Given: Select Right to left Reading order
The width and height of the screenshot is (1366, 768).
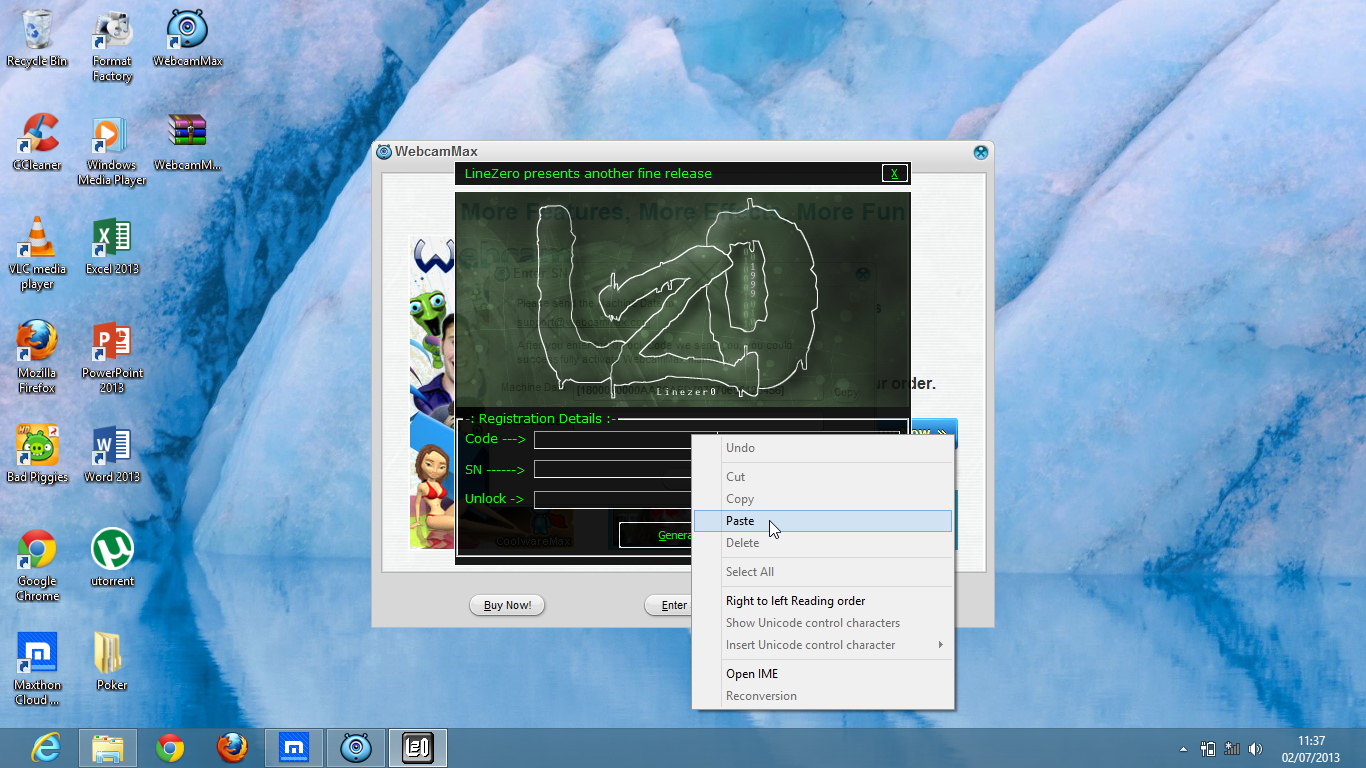Looking at the screenshot, I should pyautogui.click(x=823, y=601).
